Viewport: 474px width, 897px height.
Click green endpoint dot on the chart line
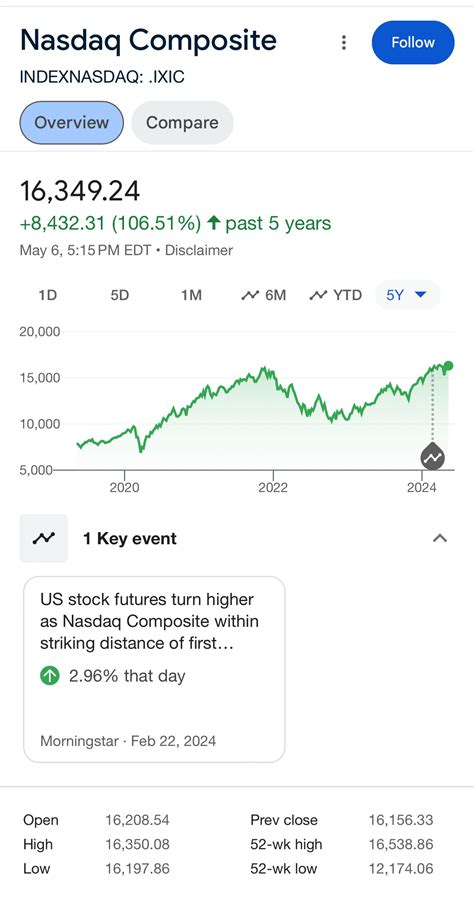tap(448, 366)
